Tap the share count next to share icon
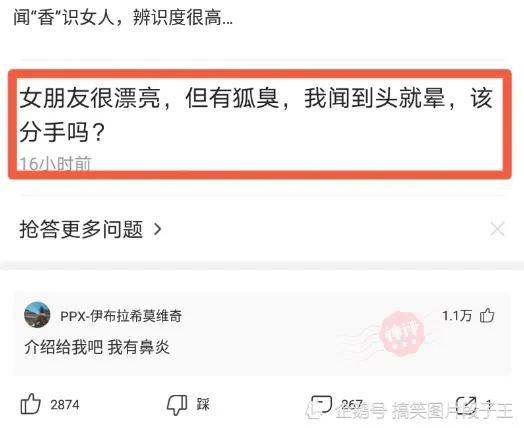 click(x=489, y=405)
